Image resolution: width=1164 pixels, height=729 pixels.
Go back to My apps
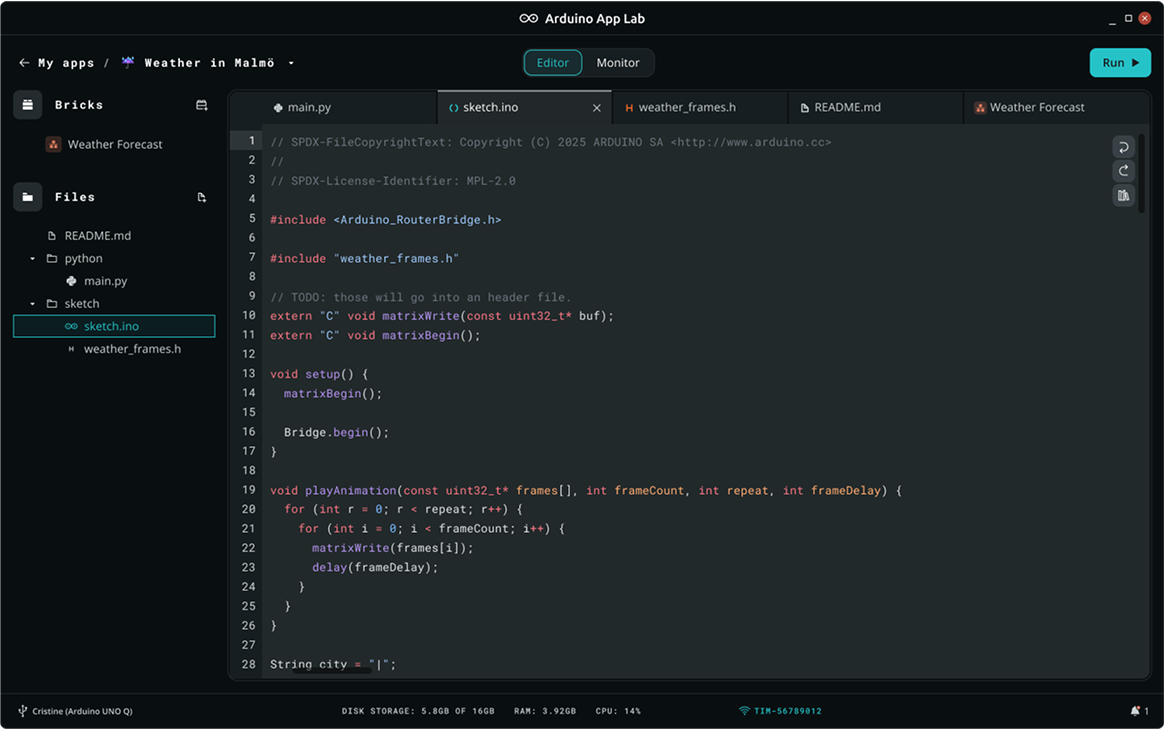click(58, 63)
